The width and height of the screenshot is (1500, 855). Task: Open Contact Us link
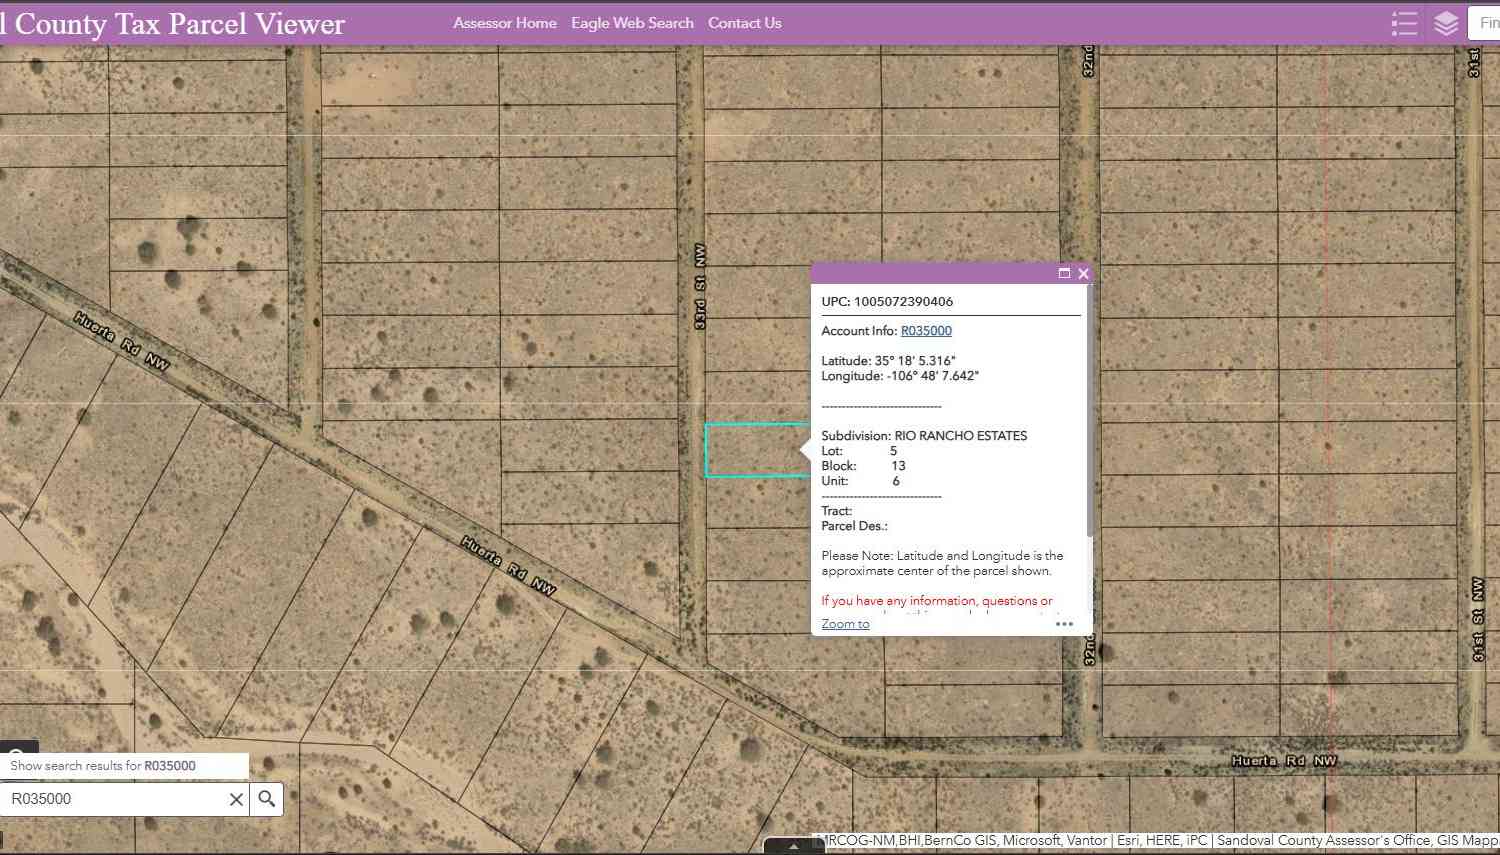[x=745, y=23]
